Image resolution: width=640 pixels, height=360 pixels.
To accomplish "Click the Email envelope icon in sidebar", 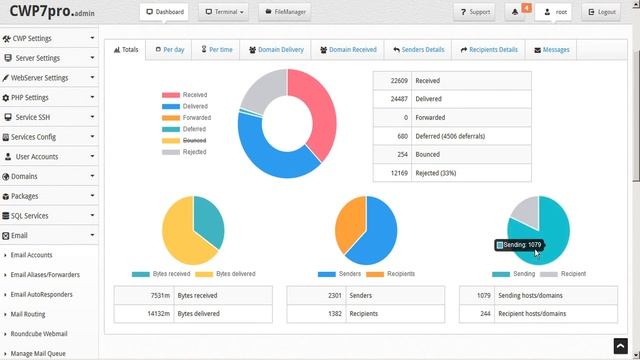I will (x=6, y=236).
